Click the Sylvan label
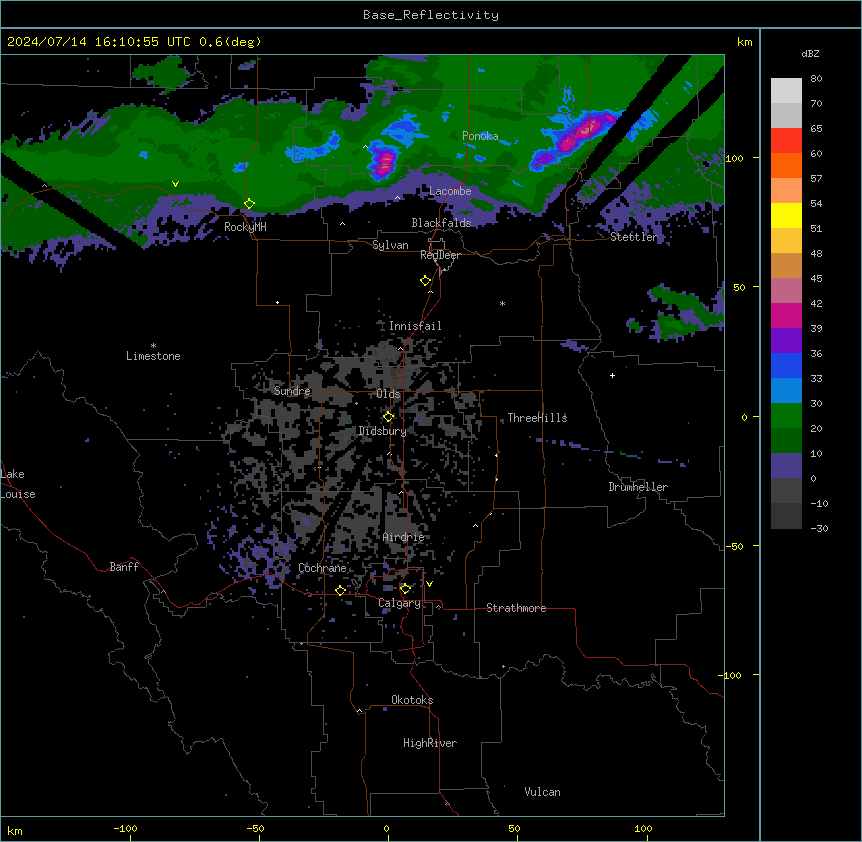862x842 pixels. click(390, 245)
